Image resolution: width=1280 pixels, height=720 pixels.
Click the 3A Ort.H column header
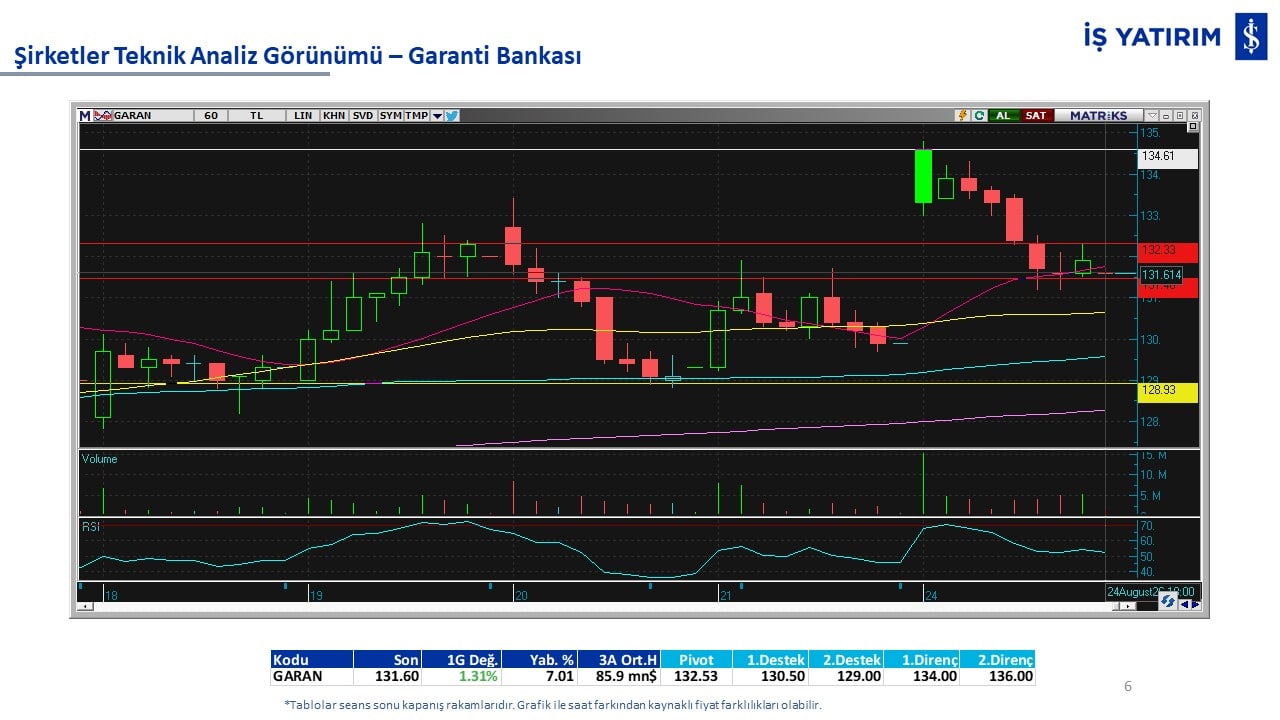click(x=620, y=659)
